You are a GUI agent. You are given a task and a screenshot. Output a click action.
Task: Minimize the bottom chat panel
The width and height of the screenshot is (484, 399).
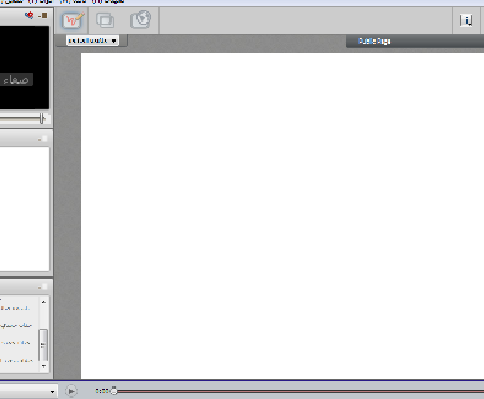point(42,287)
